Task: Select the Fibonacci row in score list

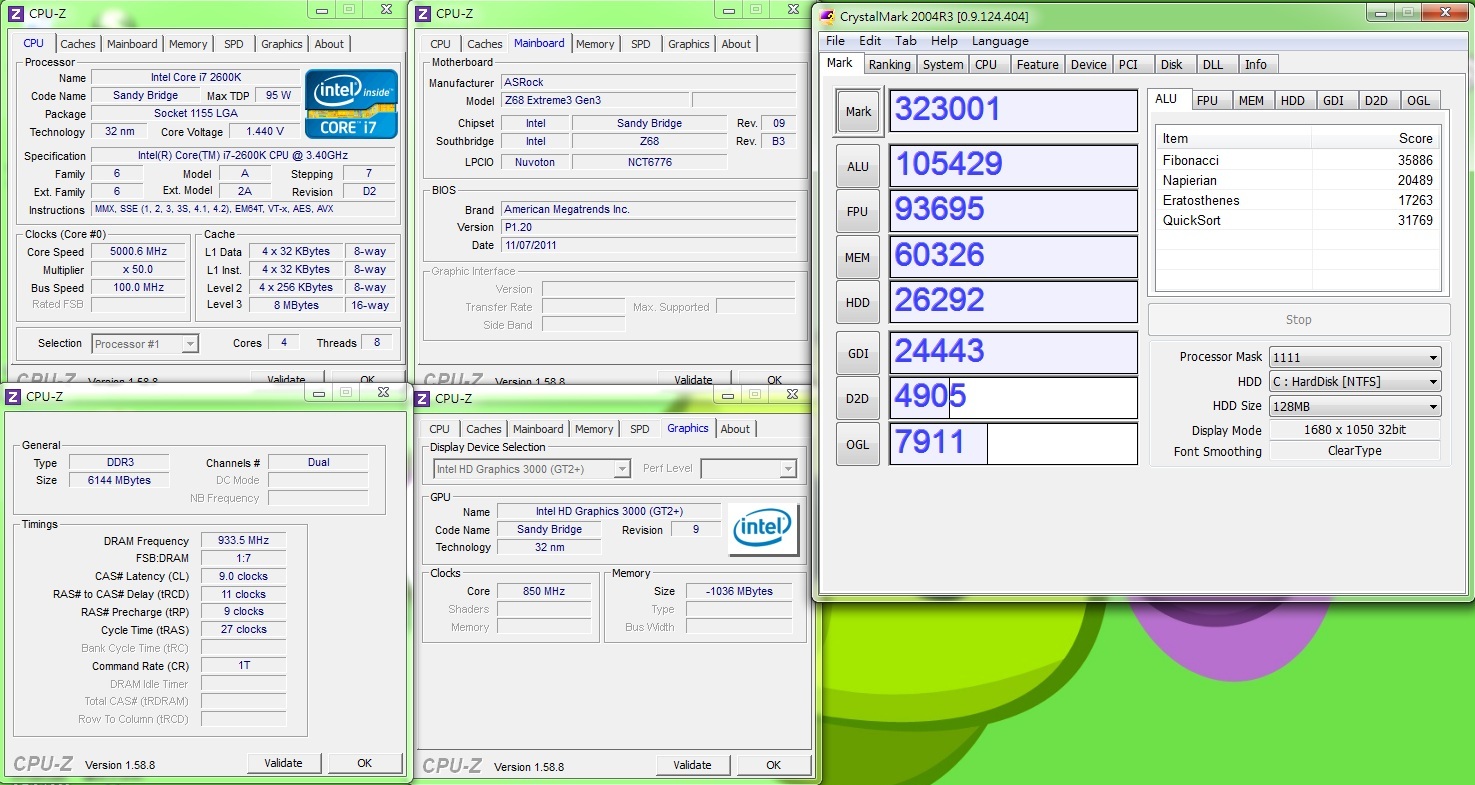Action: [x=1298, y=160]
